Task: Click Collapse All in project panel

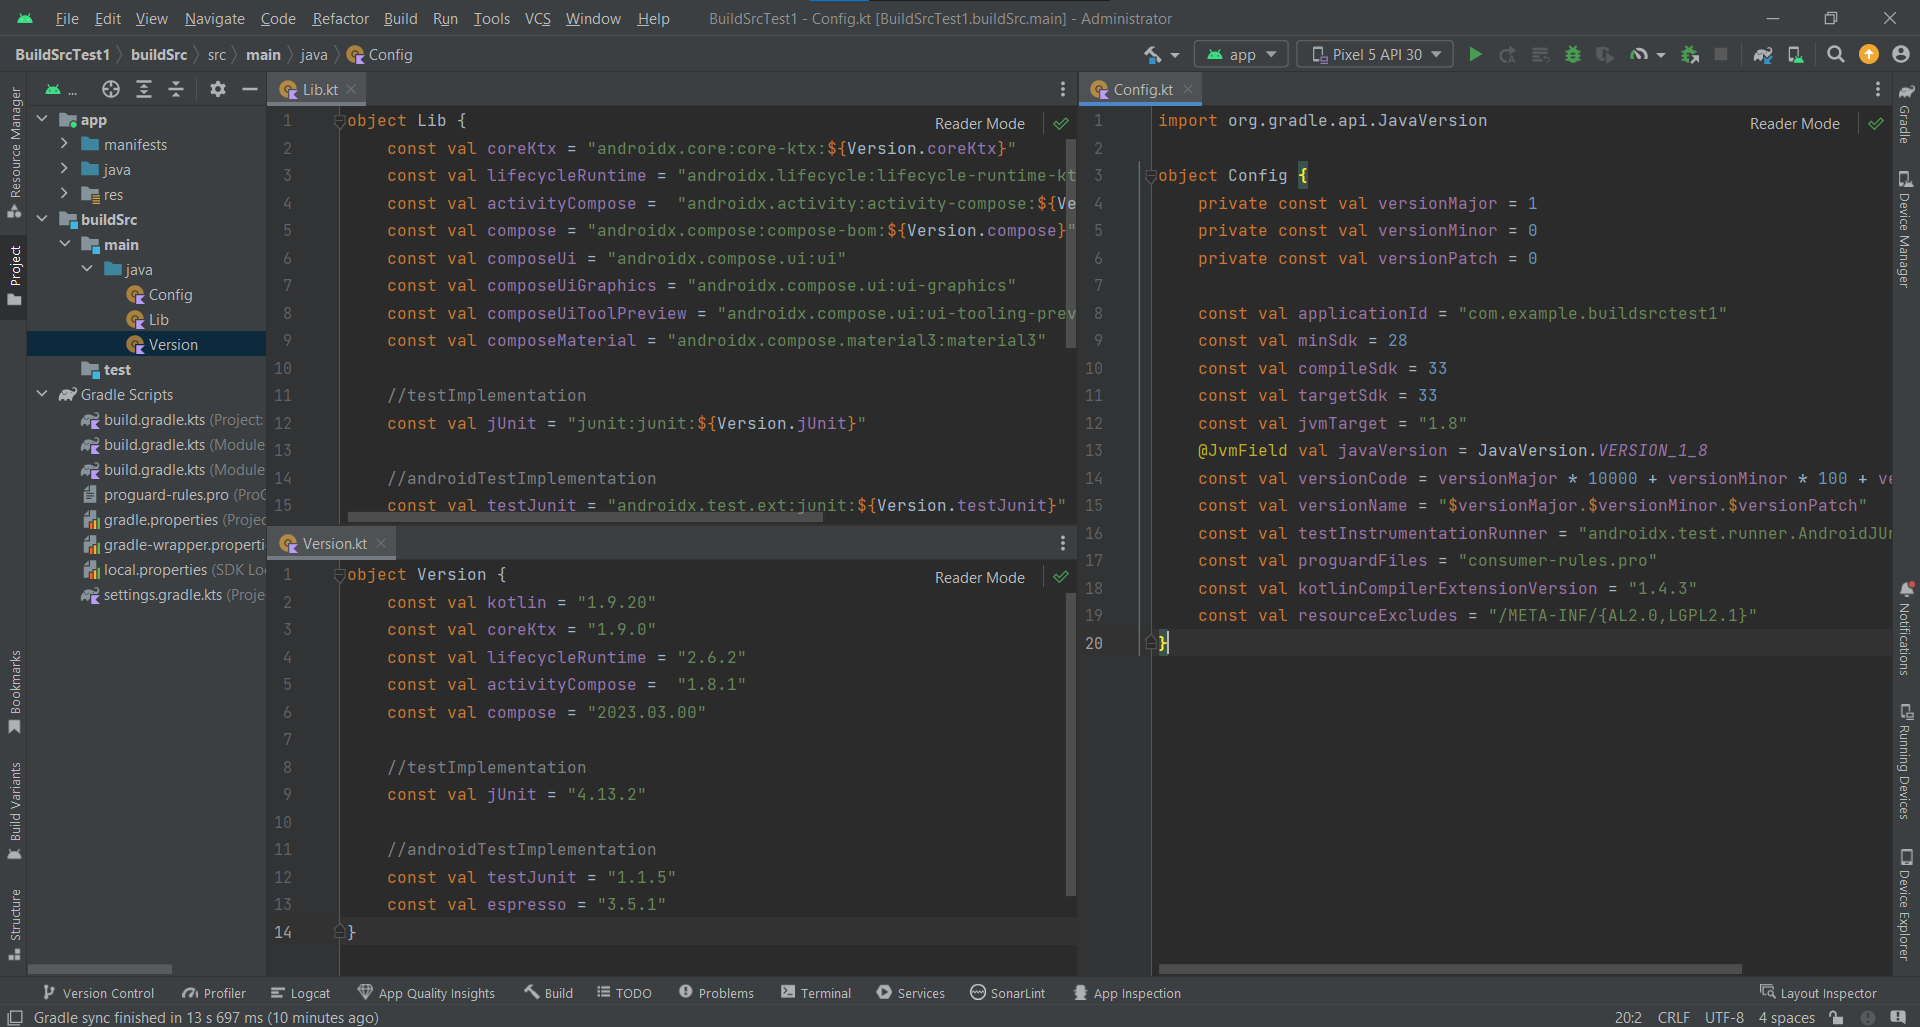Action: coord(176,89)
